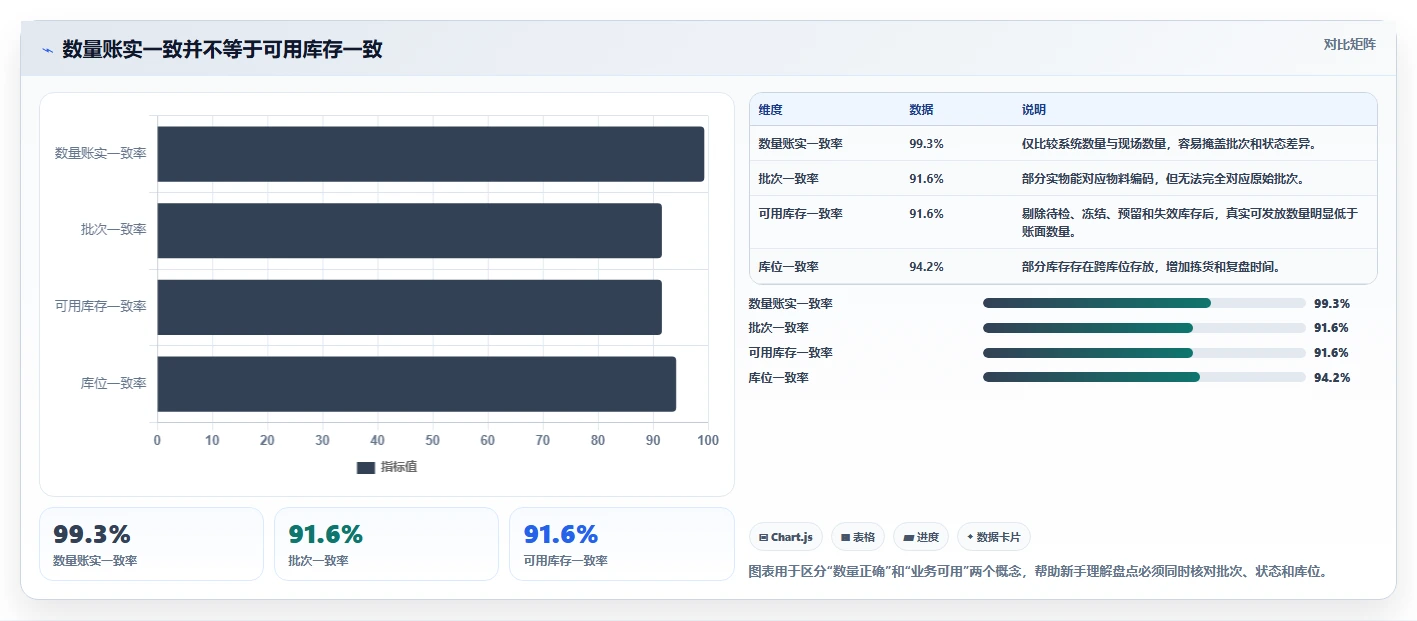This screenshot has height=621, width=1417.
Task: Click the description starting 剔除待检、冻结
Action: click(1190, 223)
